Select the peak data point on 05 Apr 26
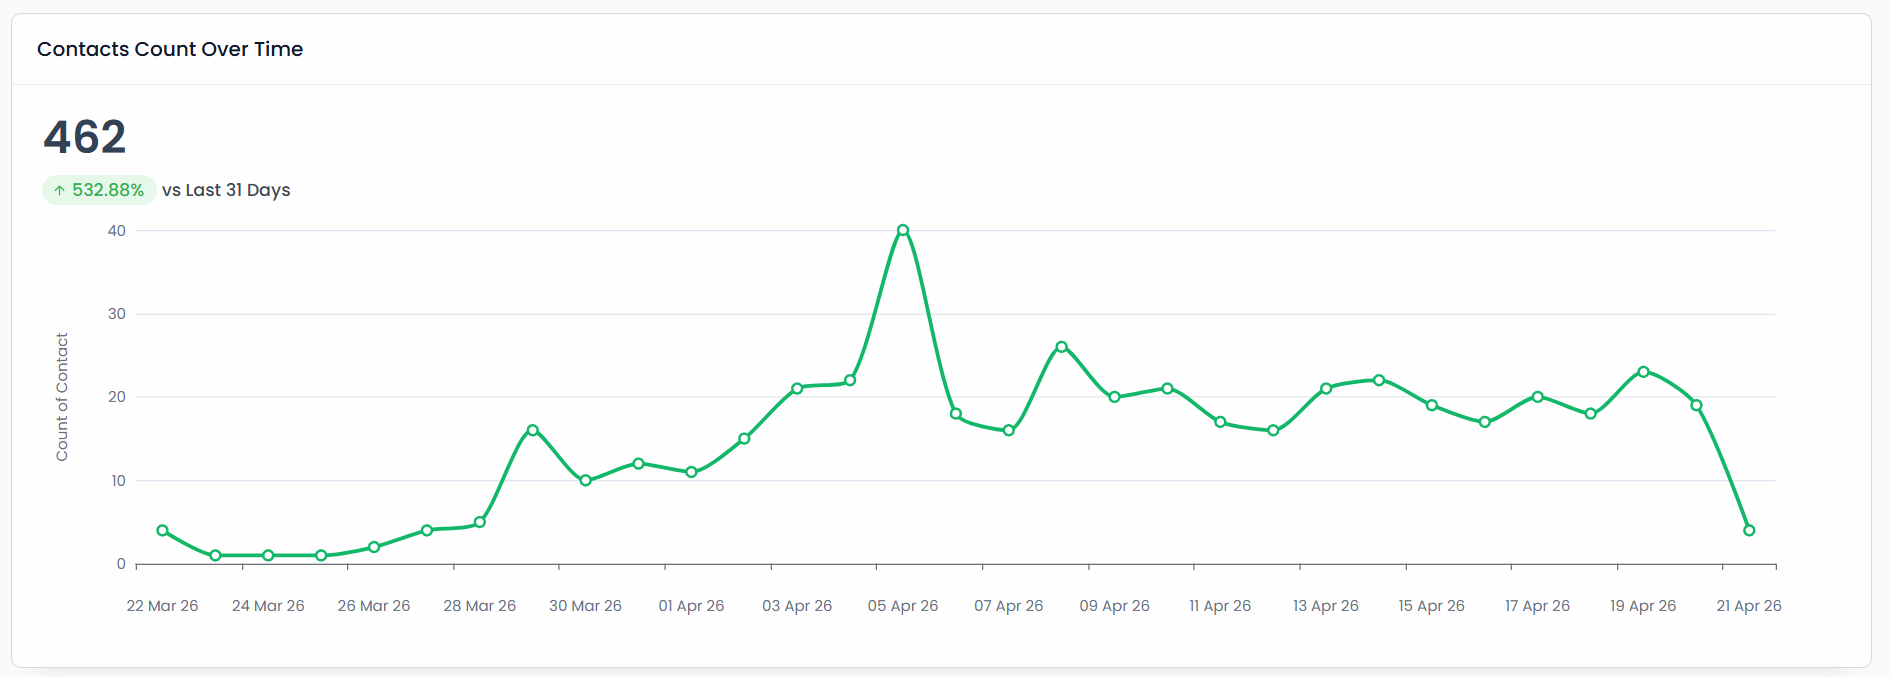Image resolution: width=1890 pixels, height=677 pixels. pyautogui.click(x=903, y=230)
